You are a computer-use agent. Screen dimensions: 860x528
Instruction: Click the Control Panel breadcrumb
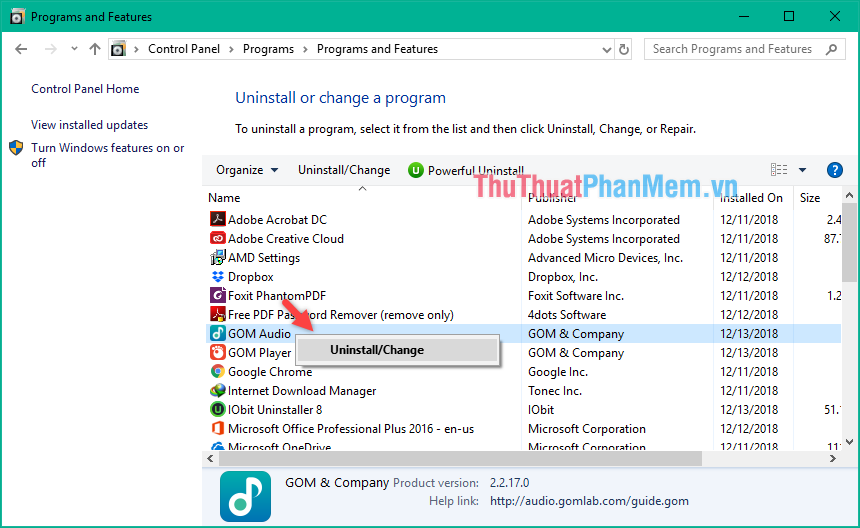(184, 49)
